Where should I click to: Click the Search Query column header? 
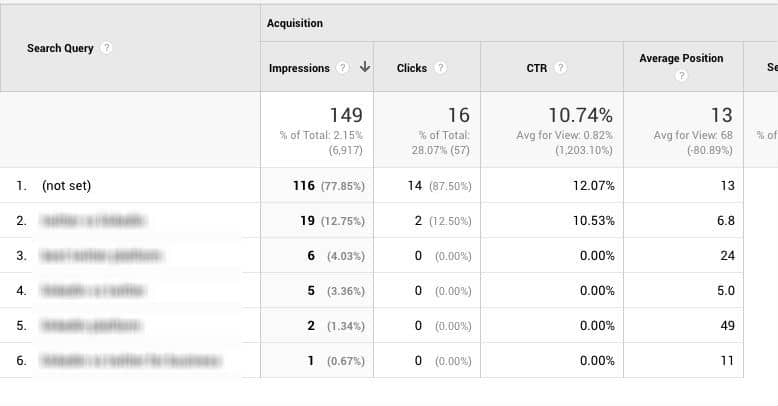(60, 48)
